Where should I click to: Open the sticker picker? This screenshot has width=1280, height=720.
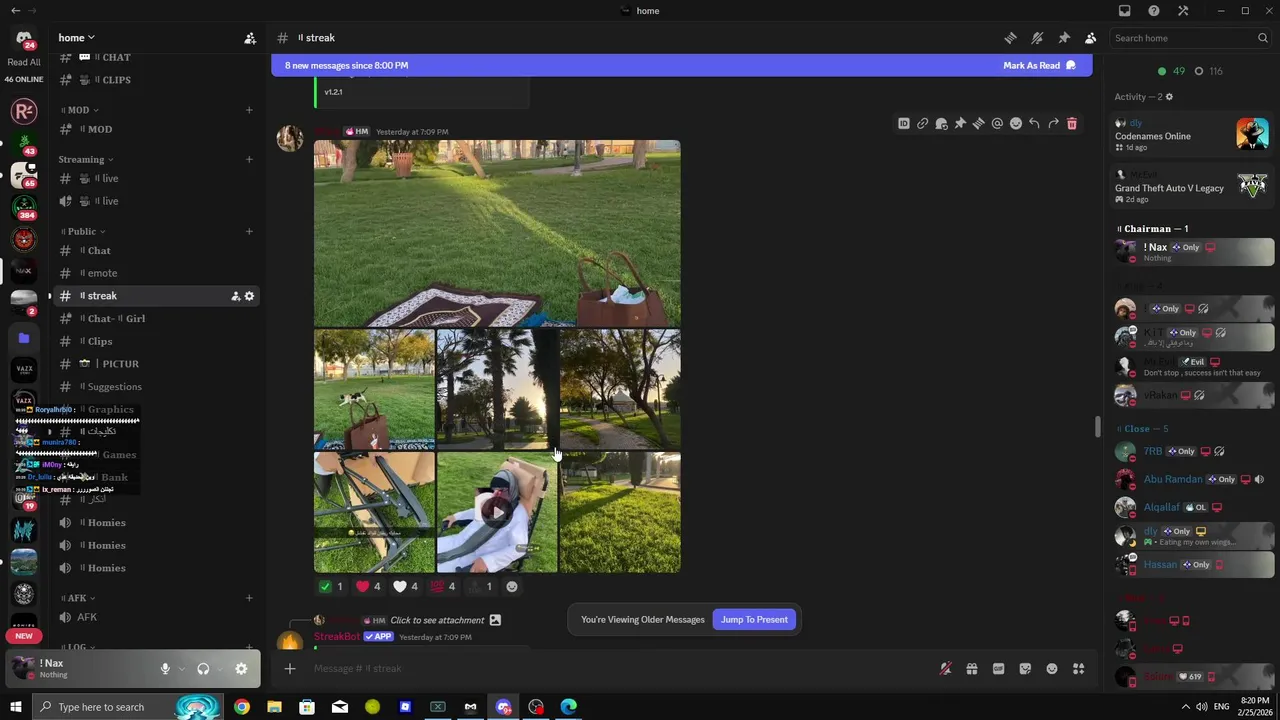1025,669
